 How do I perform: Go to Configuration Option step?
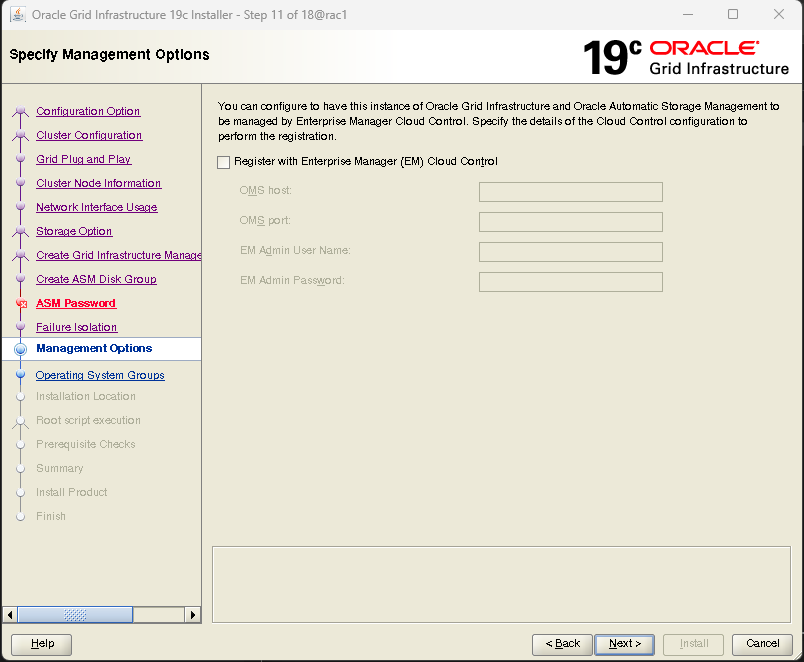click(88, 111)
